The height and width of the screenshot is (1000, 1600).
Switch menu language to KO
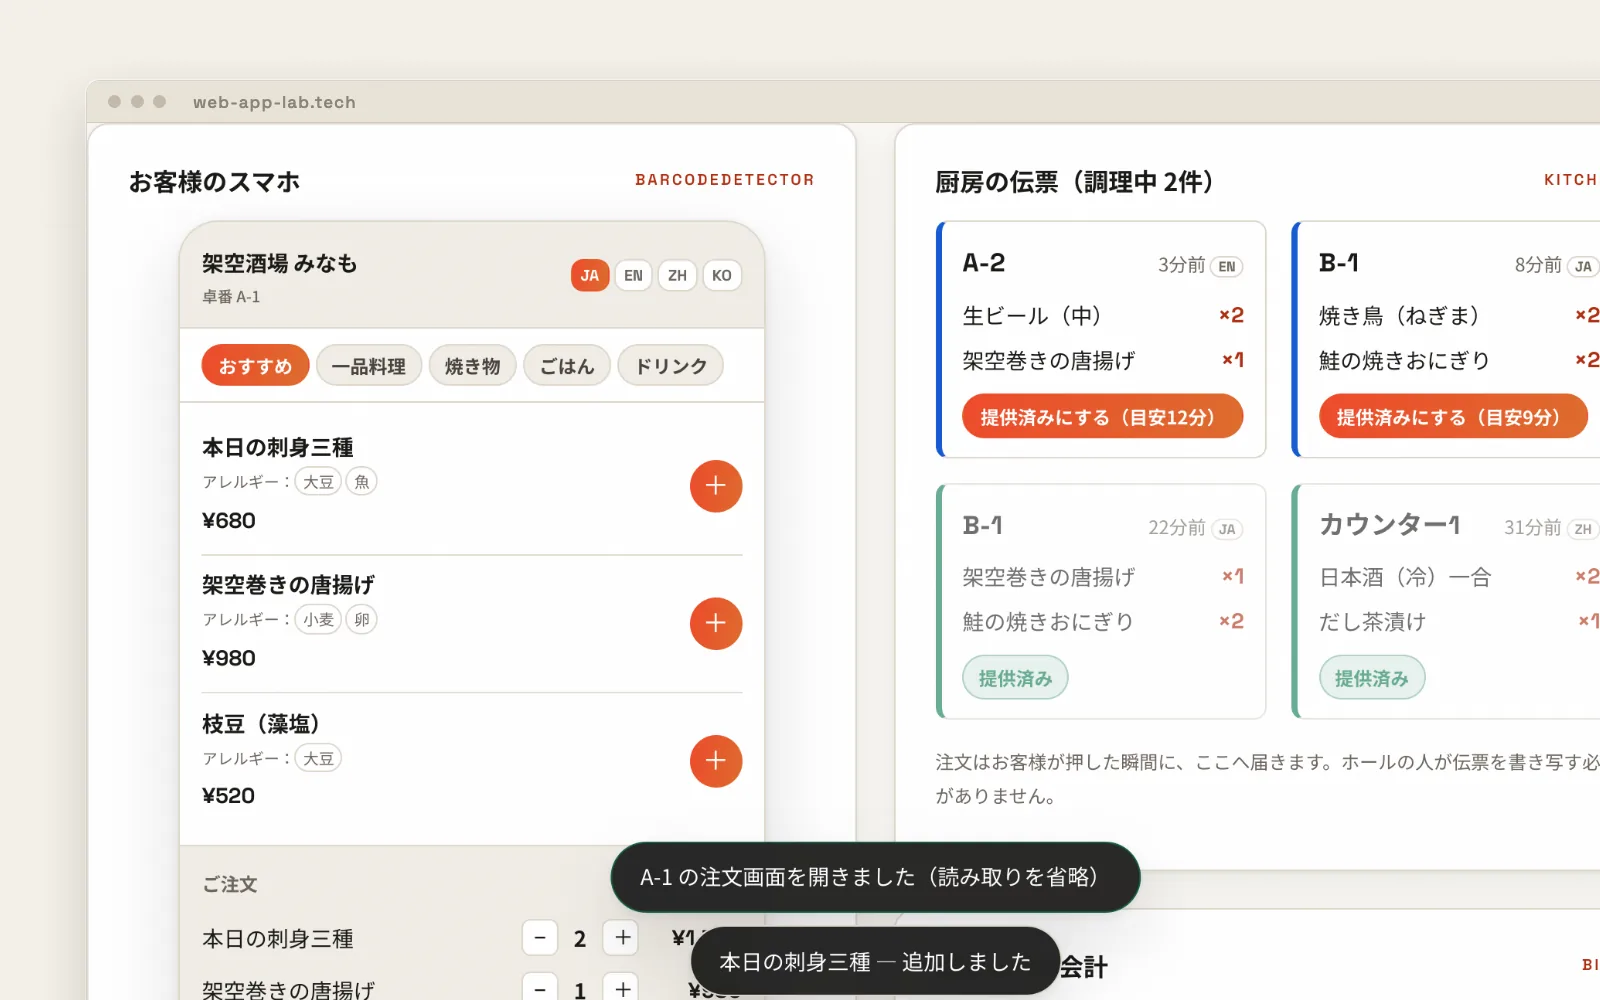(722, 275)
